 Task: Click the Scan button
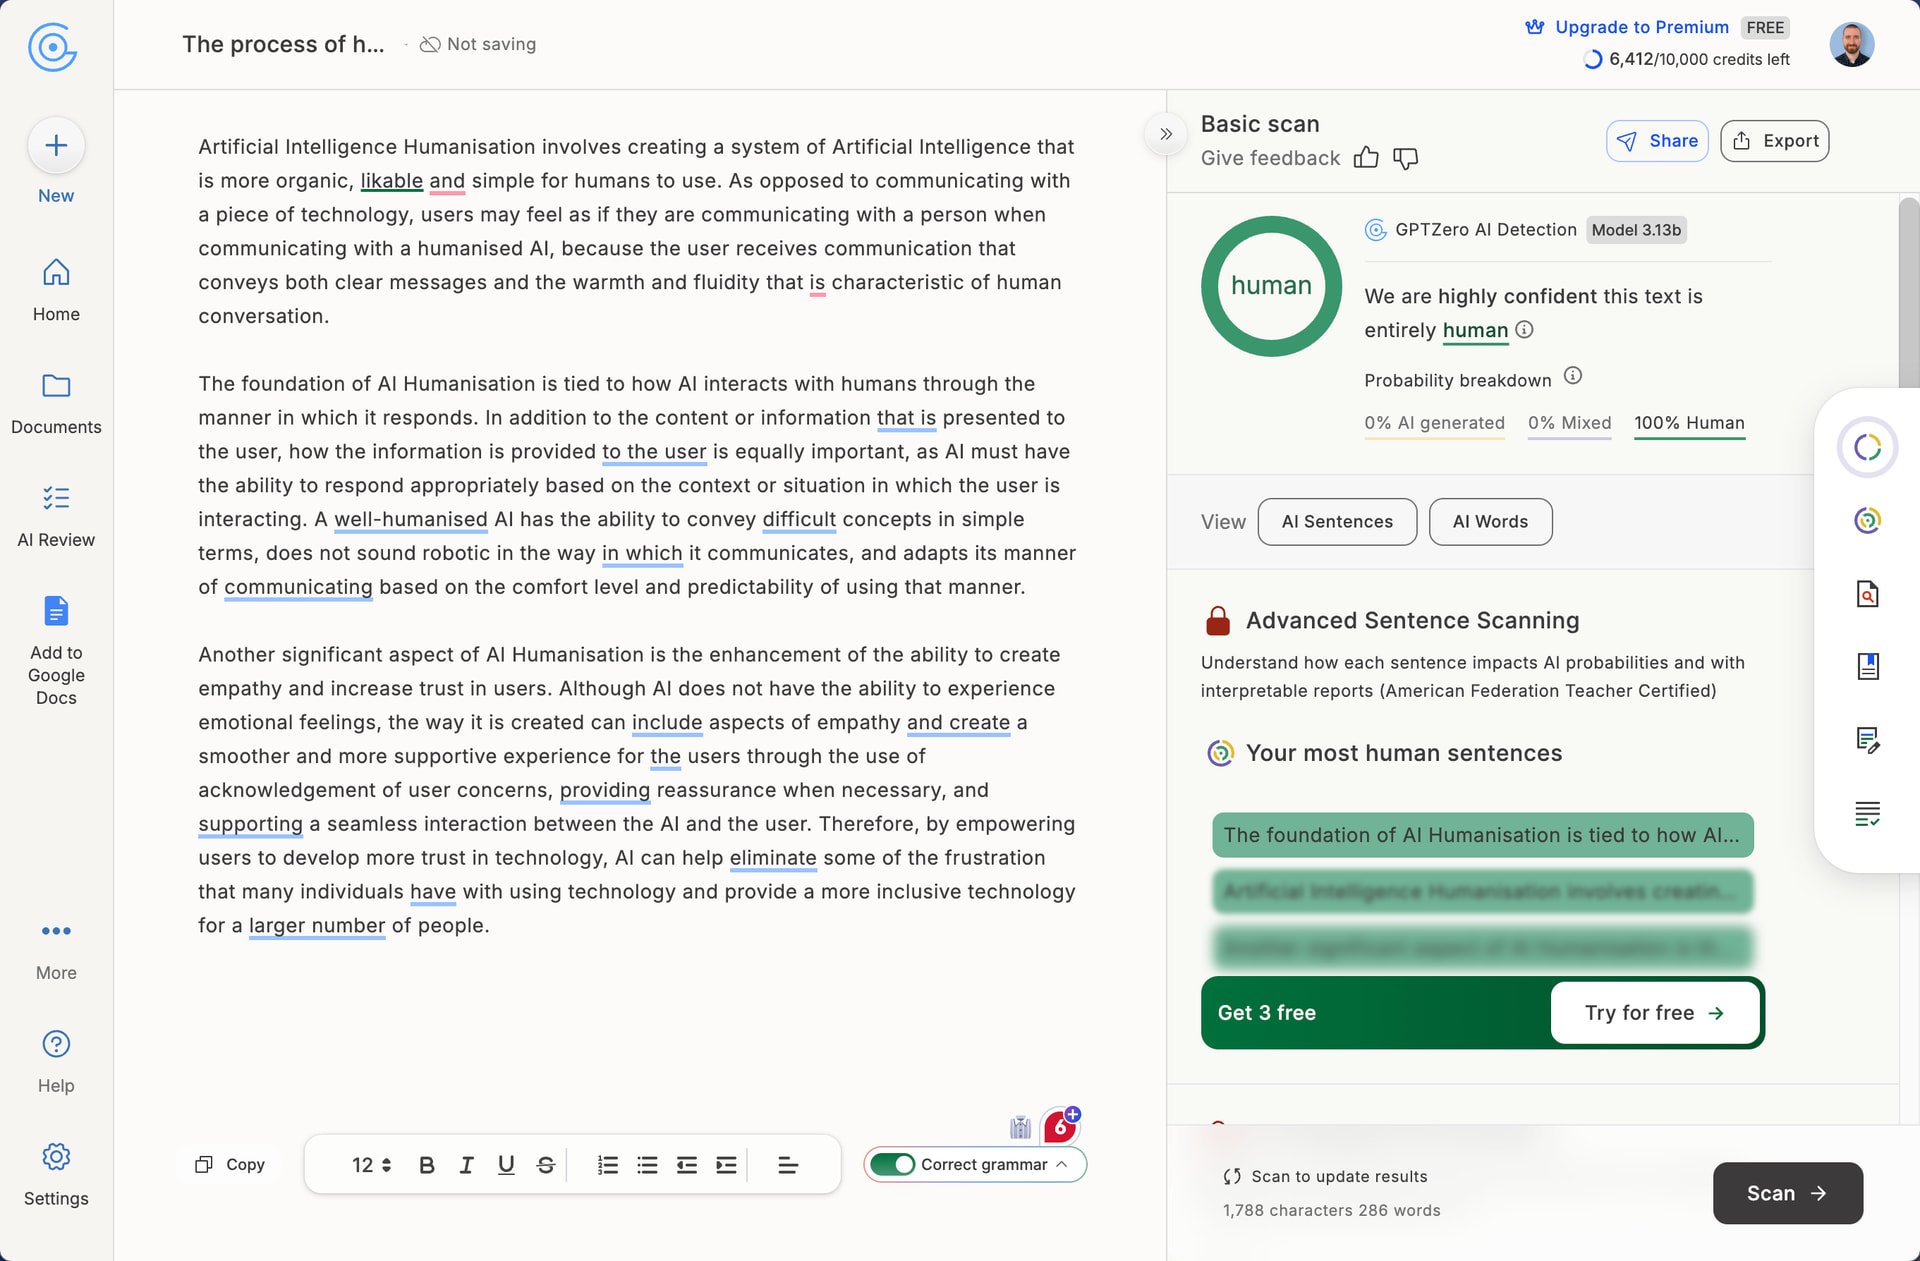1787,1193
